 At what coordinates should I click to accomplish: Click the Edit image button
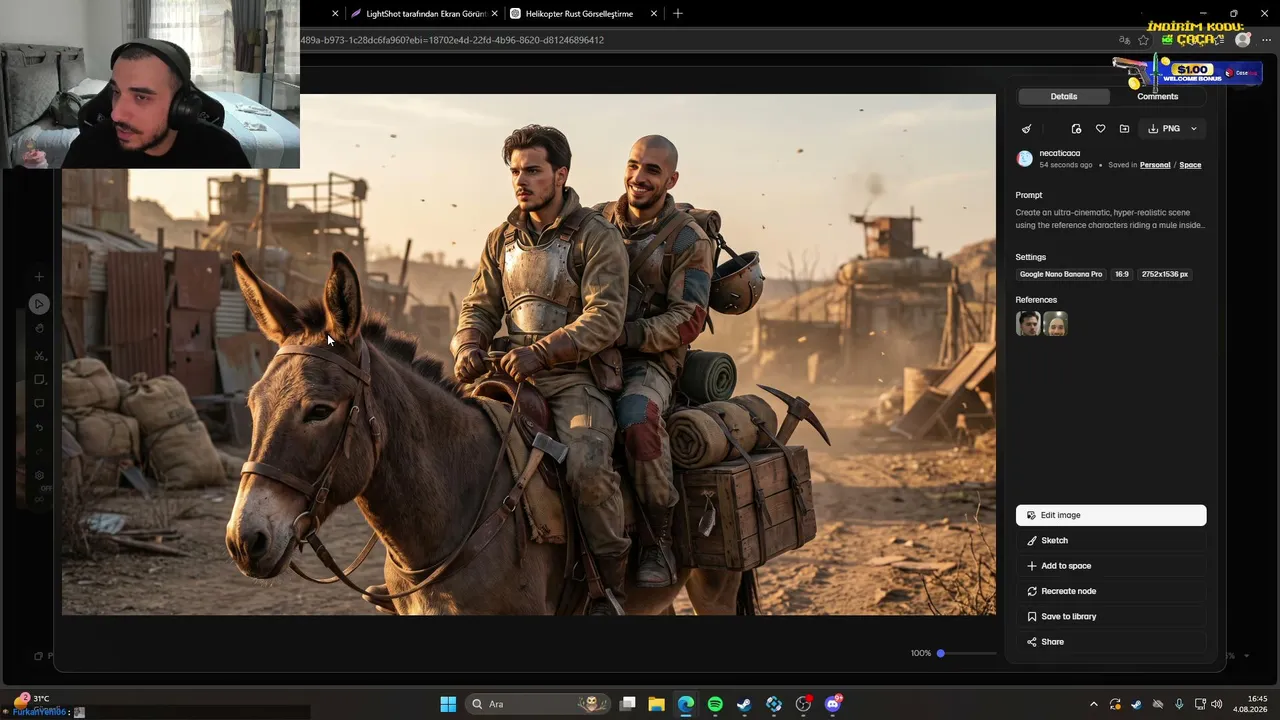click(1111, 515)
